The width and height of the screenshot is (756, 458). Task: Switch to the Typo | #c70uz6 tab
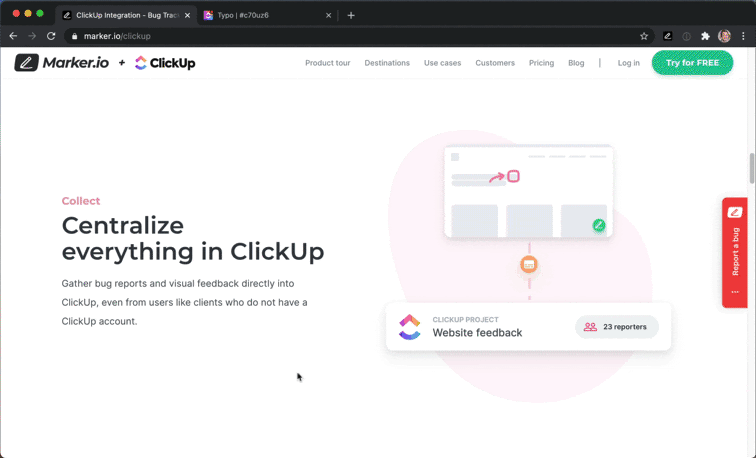267,15
